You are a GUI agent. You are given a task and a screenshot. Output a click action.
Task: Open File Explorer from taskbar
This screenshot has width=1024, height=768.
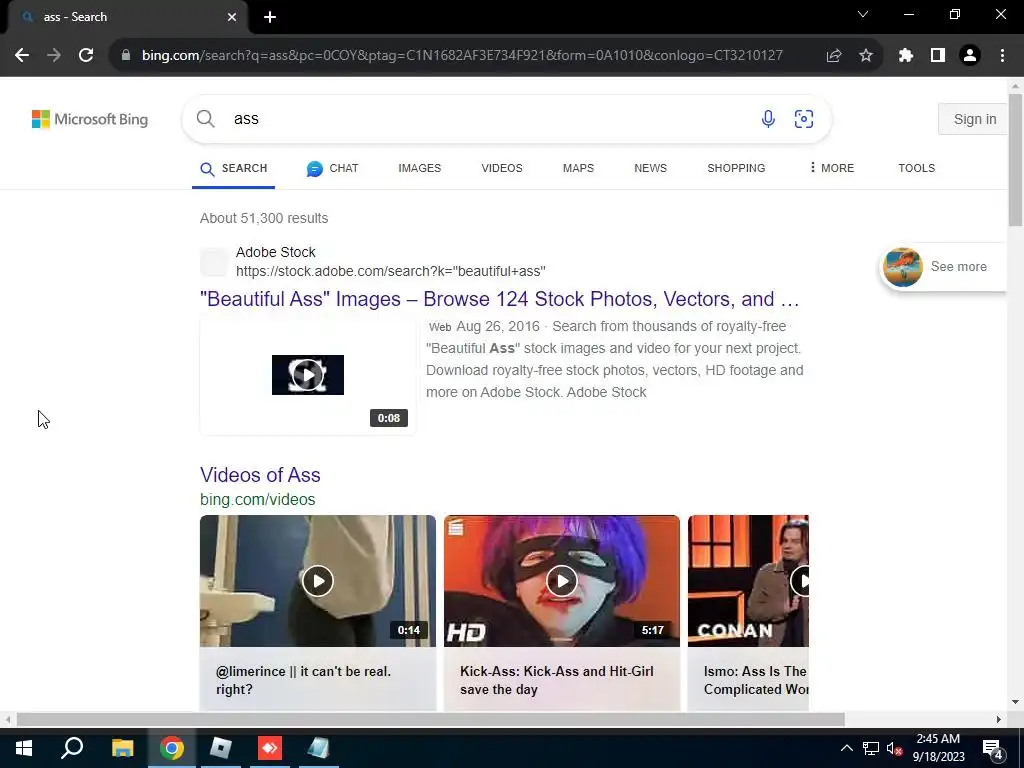[122, 748]
